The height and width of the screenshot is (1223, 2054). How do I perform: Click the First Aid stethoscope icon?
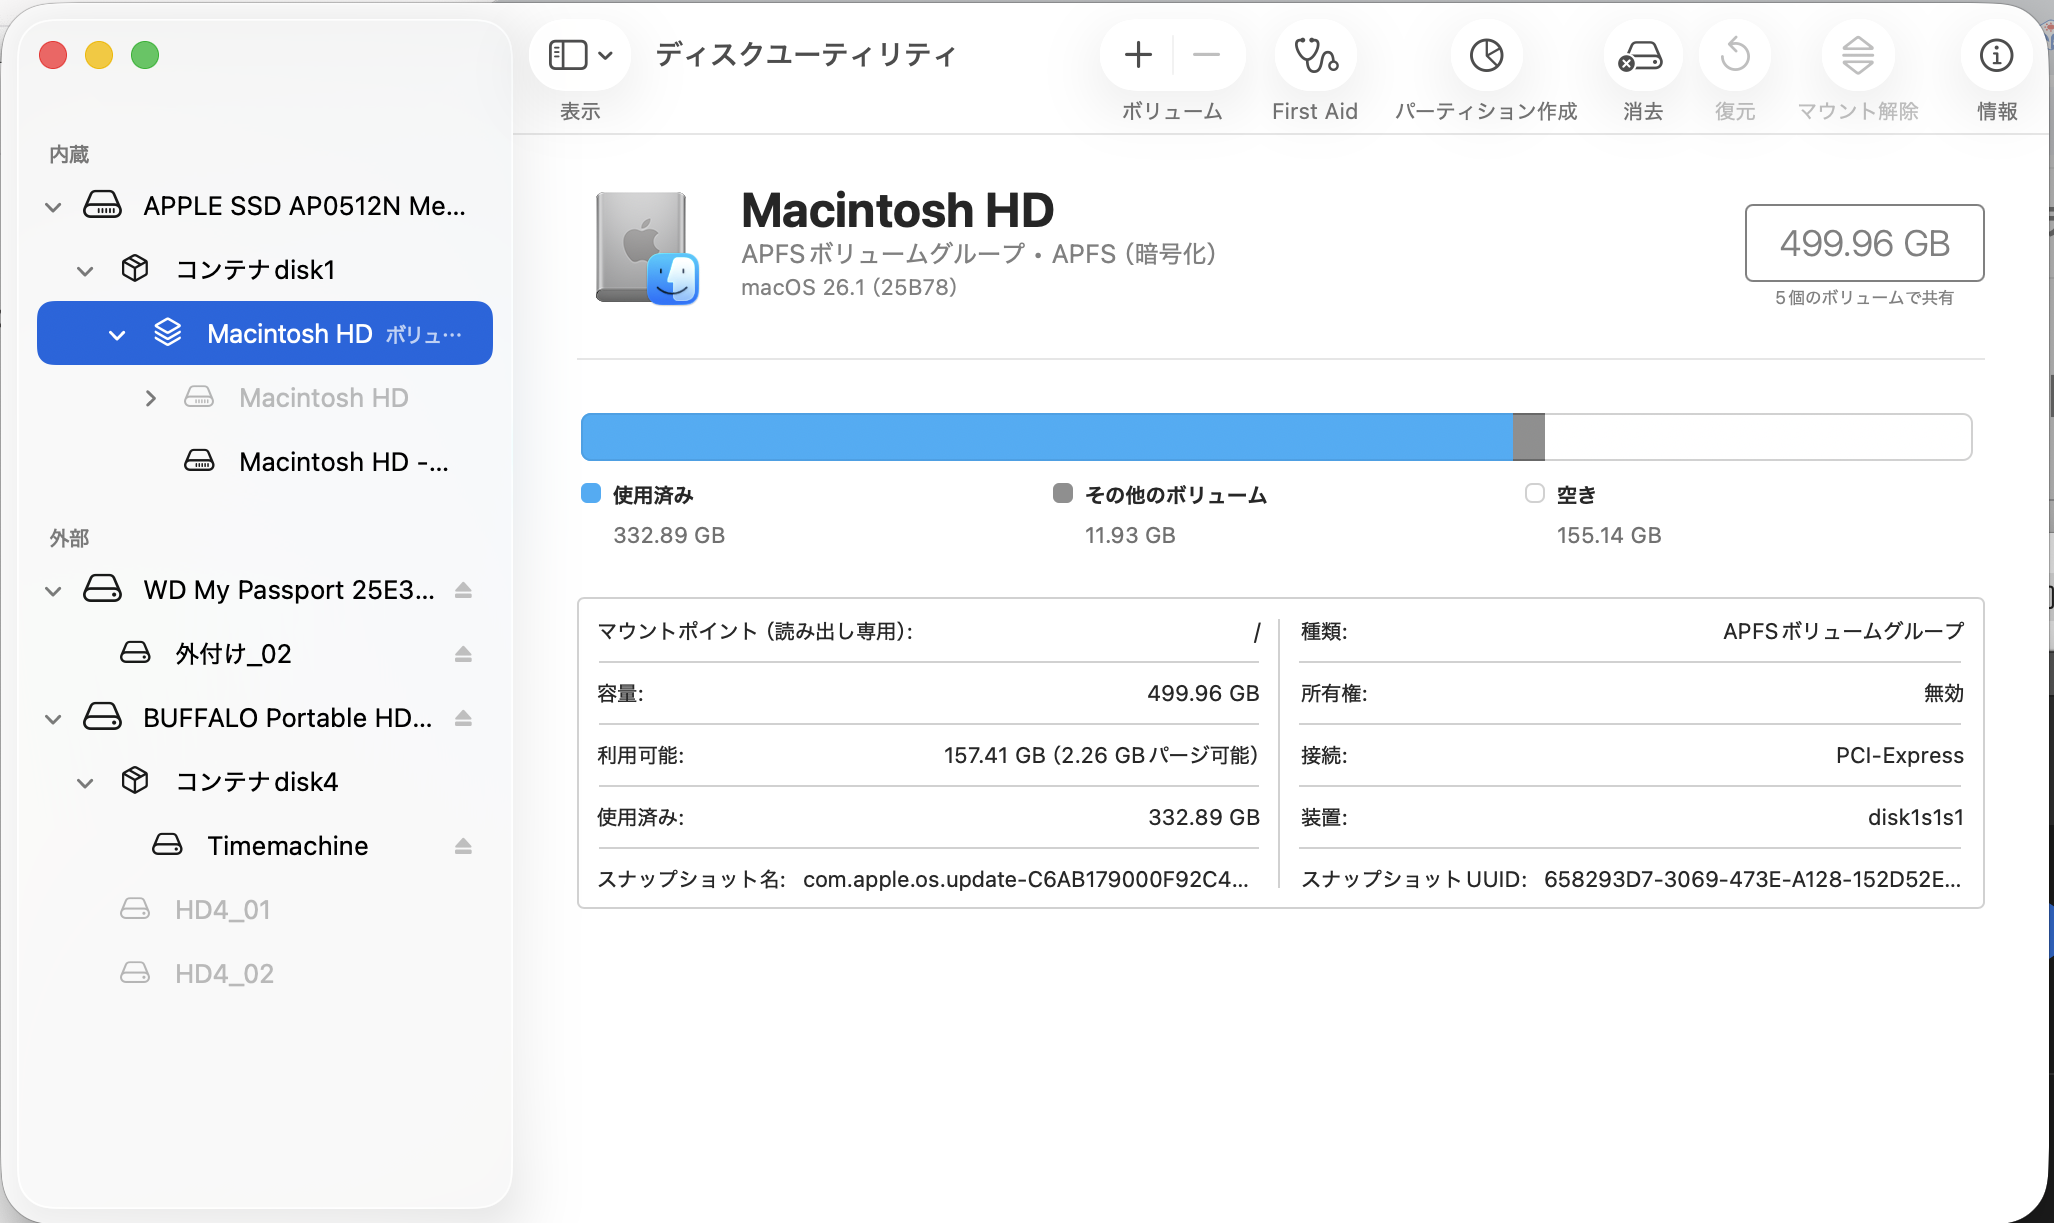[x=1315, y=55]
